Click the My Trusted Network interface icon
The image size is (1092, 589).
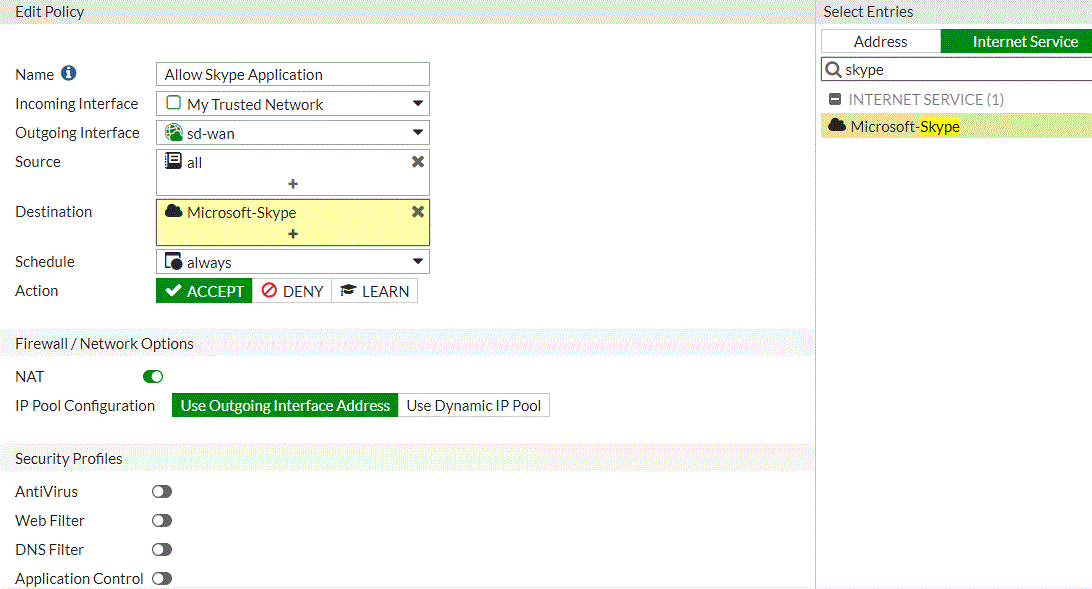(x=173, y=103)
